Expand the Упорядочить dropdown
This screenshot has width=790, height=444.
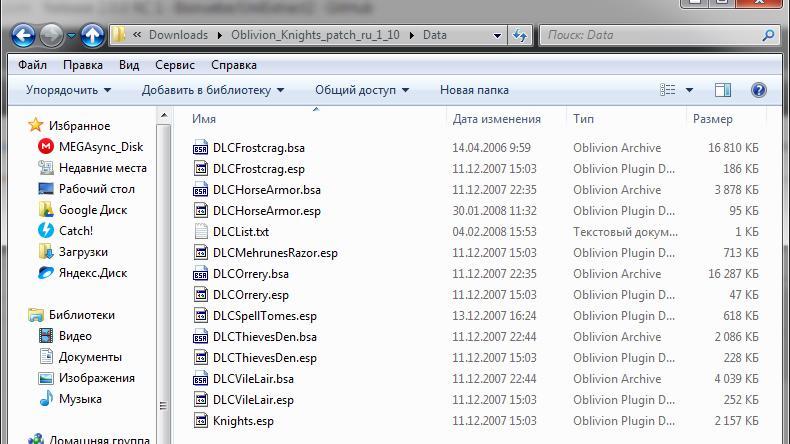(x=68, y=90)
